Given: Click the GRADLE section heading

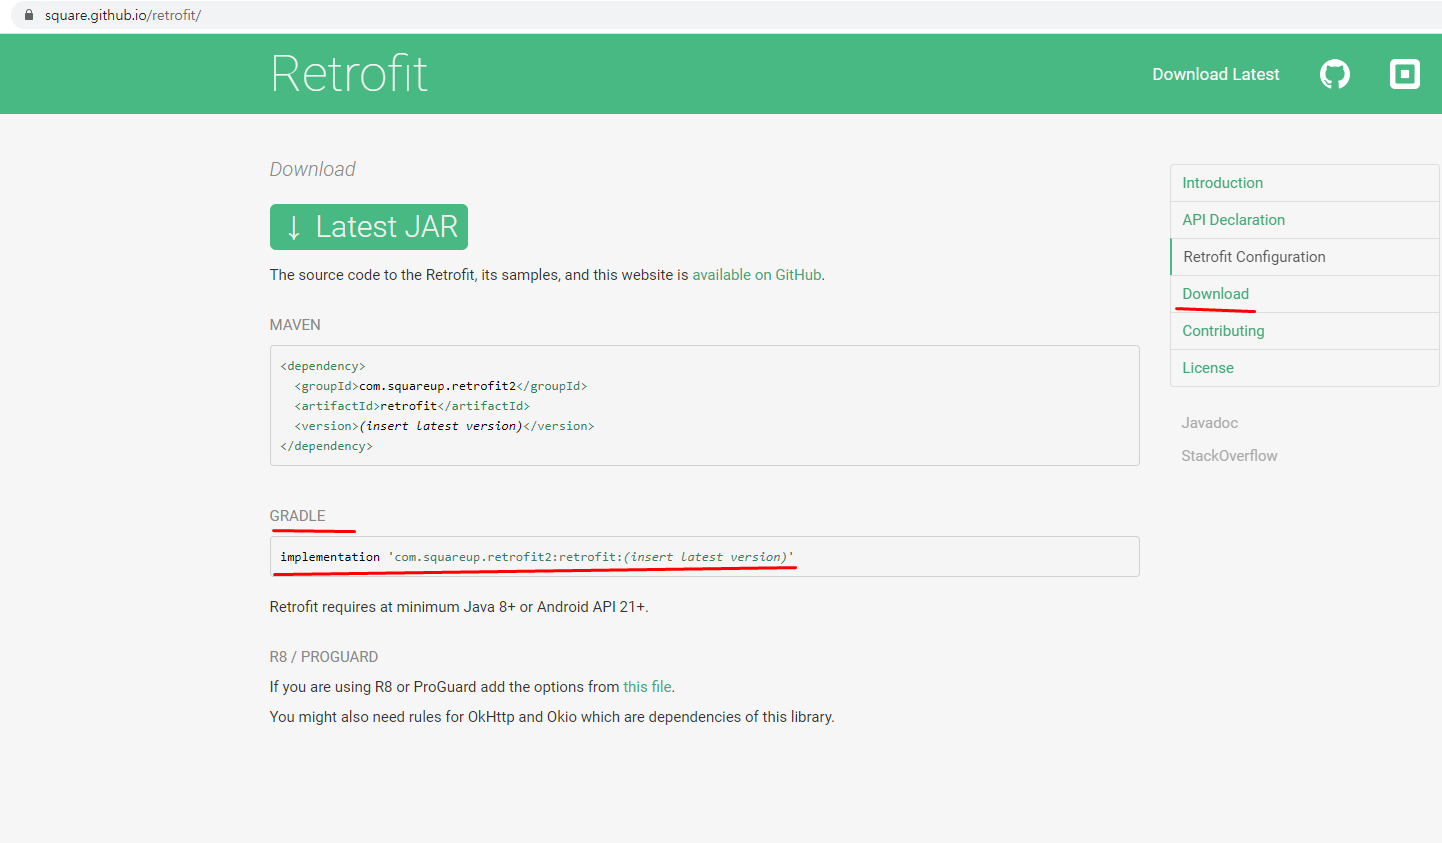Looking at the screenshot, I should 297,516.
